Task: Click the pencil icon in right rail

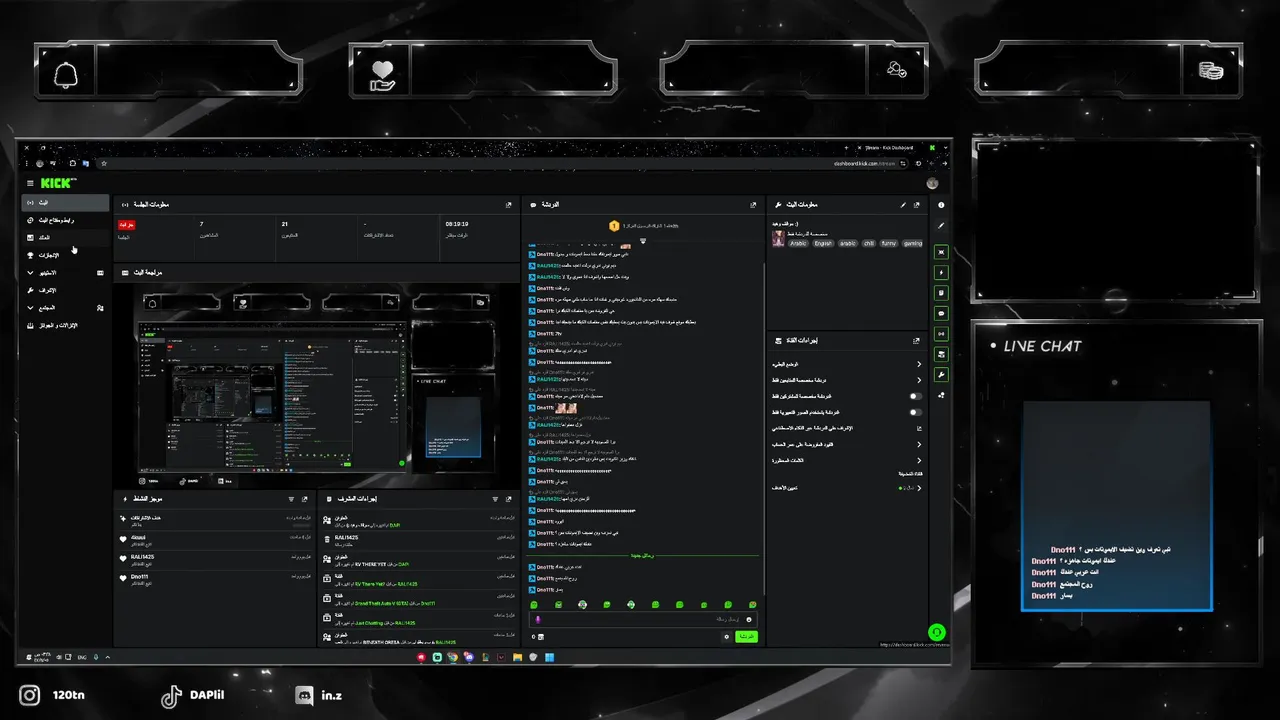Action: click(x=941, y=225)
